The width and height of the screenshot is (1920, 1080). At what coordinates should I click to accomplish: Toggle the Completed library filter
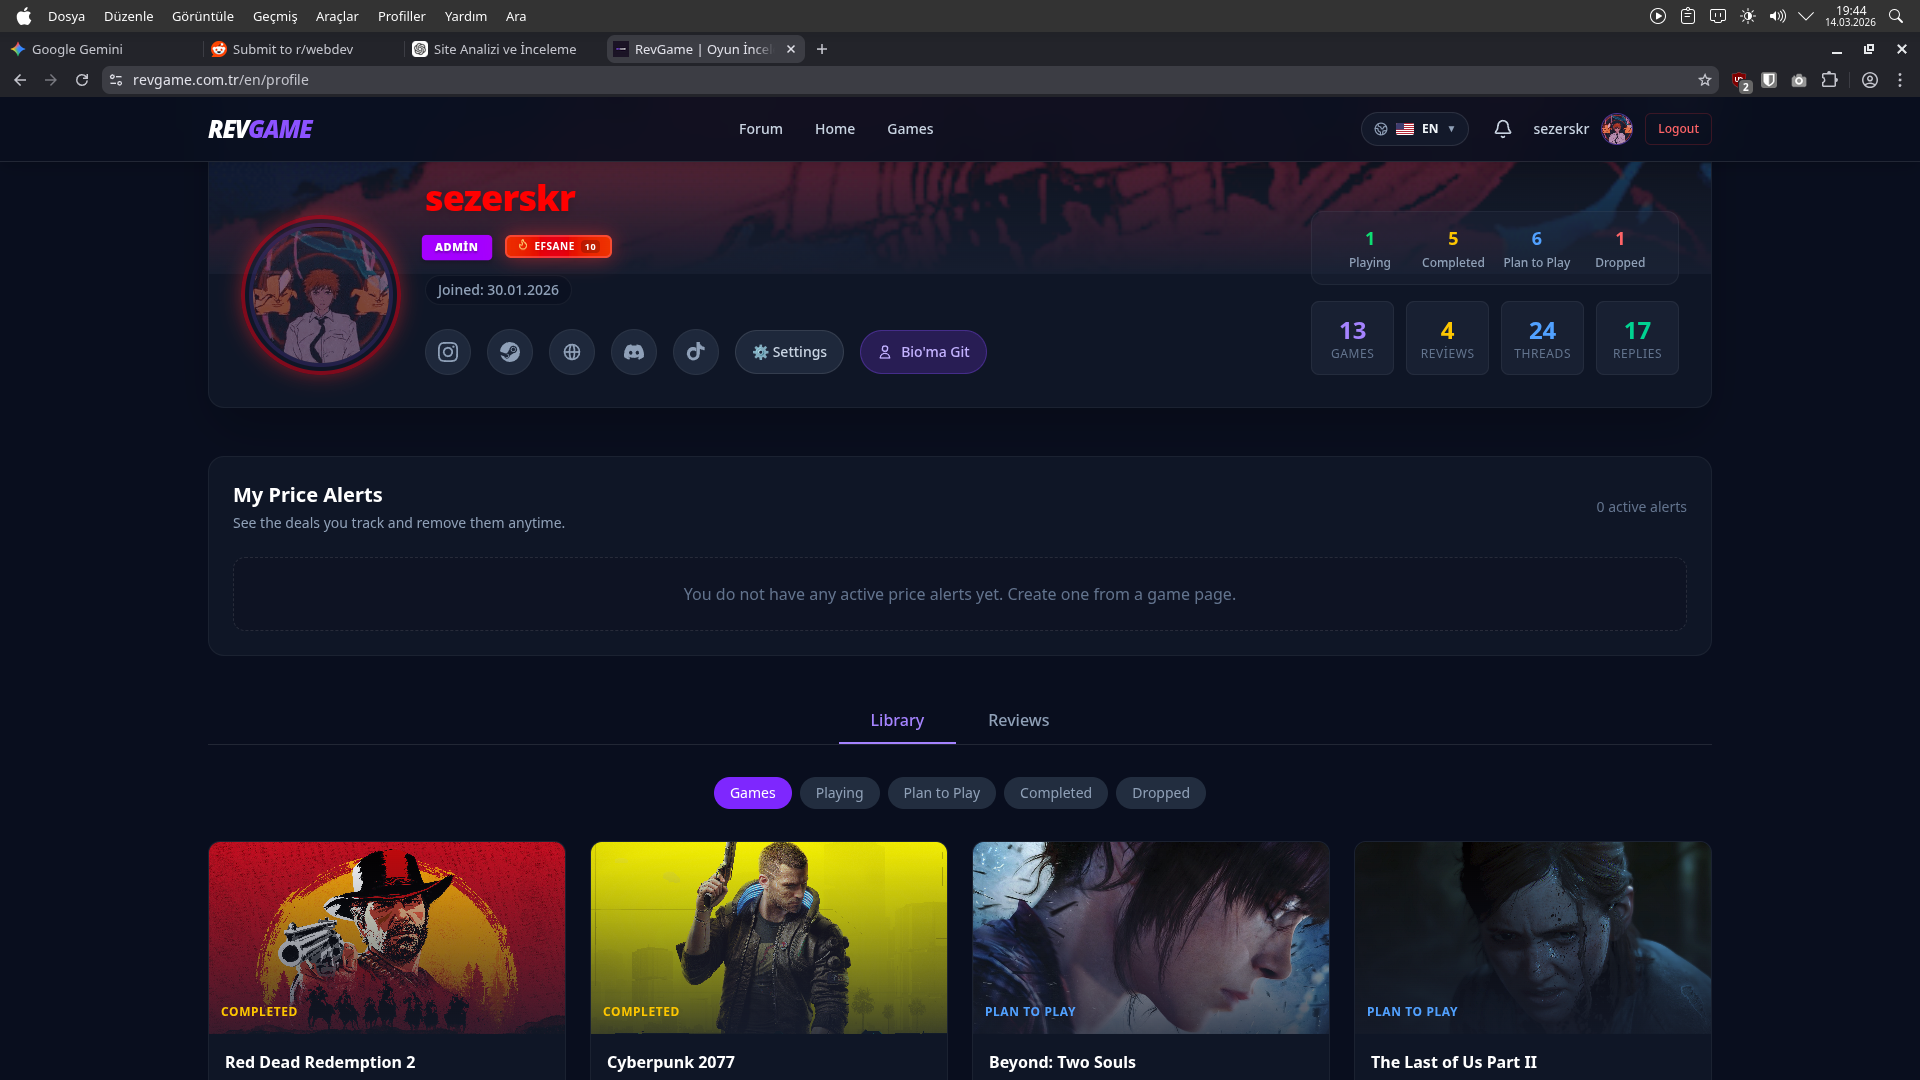(1055, 792)
